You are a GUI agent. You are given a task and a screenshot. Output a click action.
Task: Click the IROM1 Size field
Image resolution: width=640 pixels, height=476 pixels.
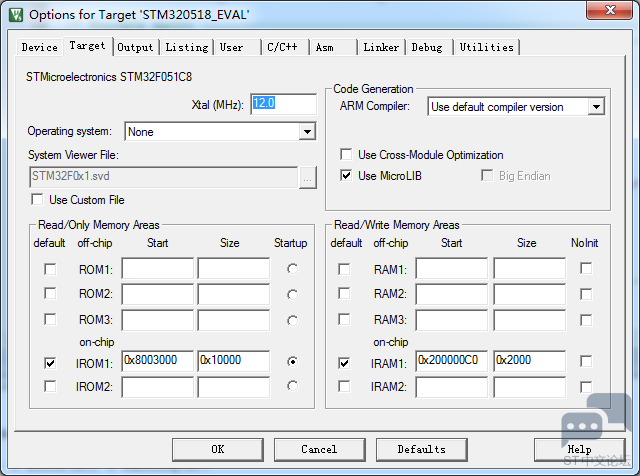pyautogui.click(x=233, y=360)
